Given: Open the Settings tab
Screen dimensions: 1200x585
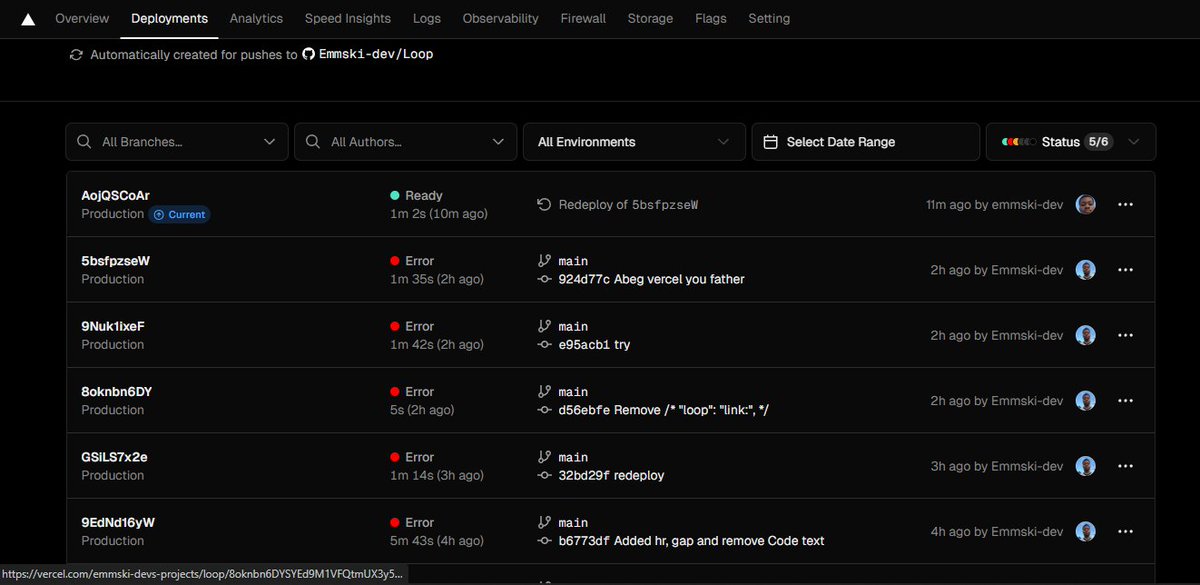Looking at the screenshot, I should [x=769, y=18].
